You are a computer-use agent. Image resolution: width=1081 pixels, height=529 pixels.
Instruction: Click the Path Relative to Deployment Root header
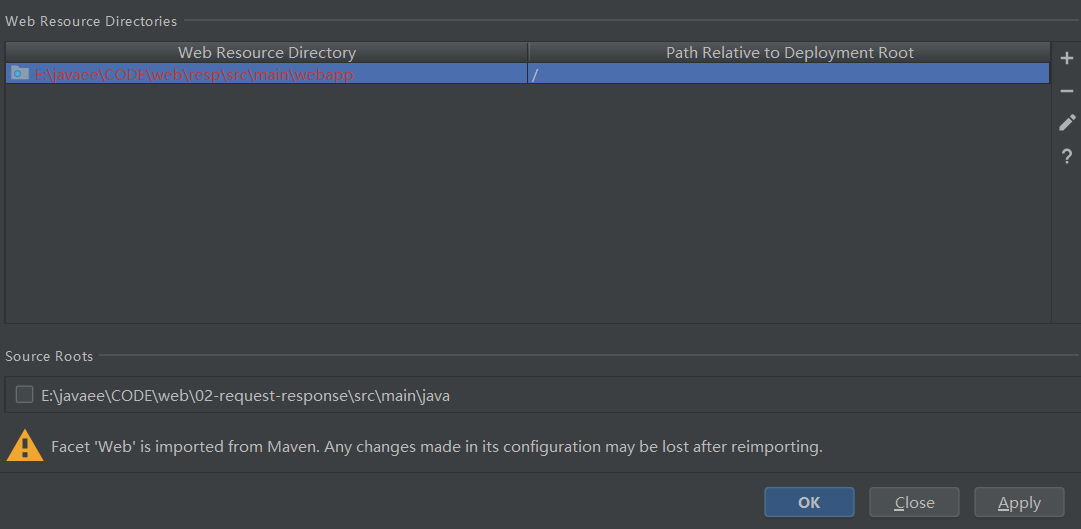[789, 52]
